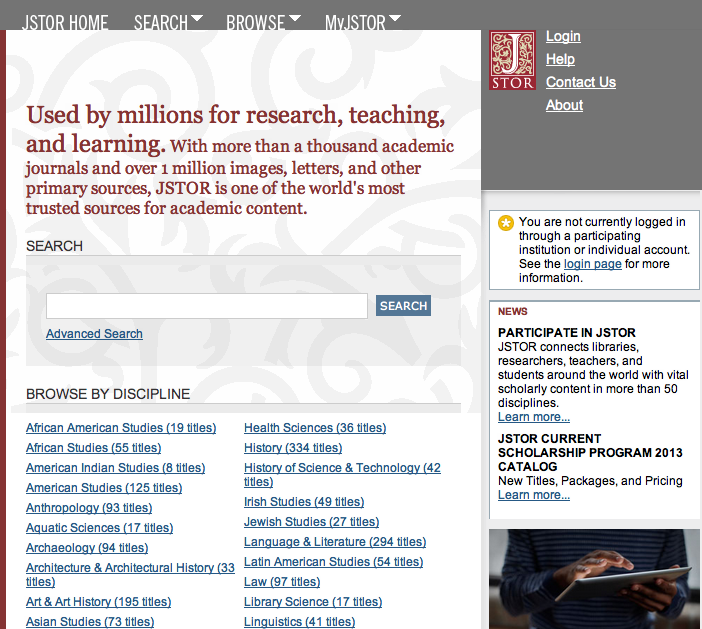Click the JSTOR CURRENT SCHOLARSHIP PROGRAM 2013 CATALOG heading
The height and width of the screenshot is (629, 702).
(x=590, y=453)
